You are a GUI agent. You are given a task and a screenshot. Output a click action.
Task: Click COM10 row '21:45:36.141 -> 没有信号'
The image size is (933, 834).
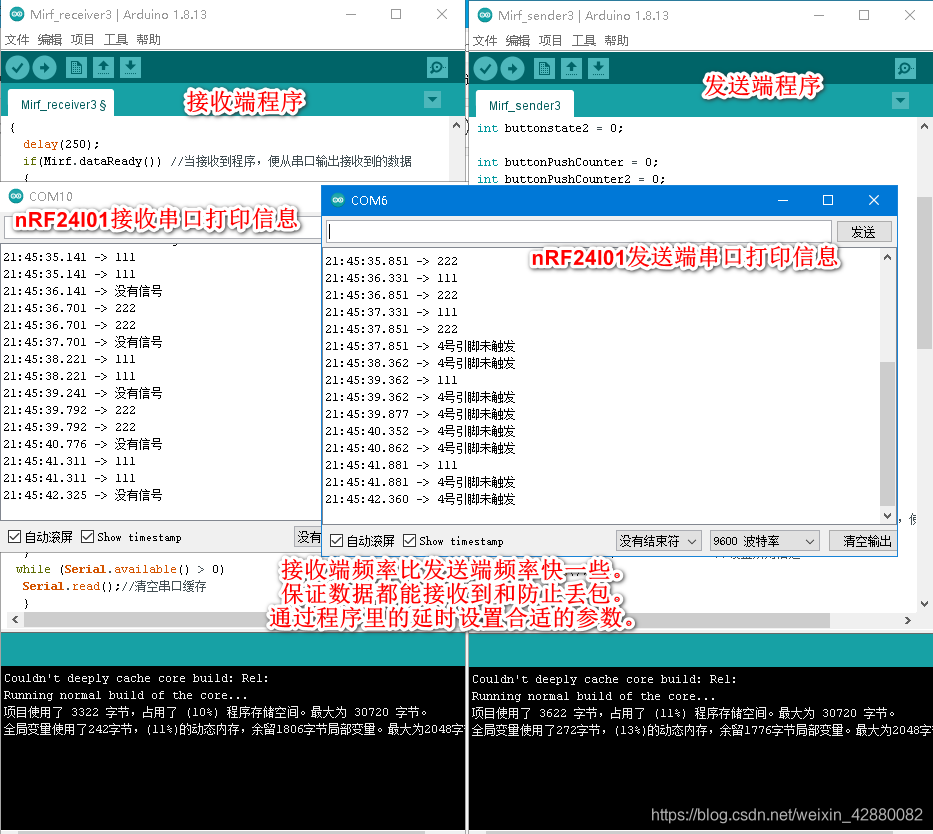tap(83, 291)
